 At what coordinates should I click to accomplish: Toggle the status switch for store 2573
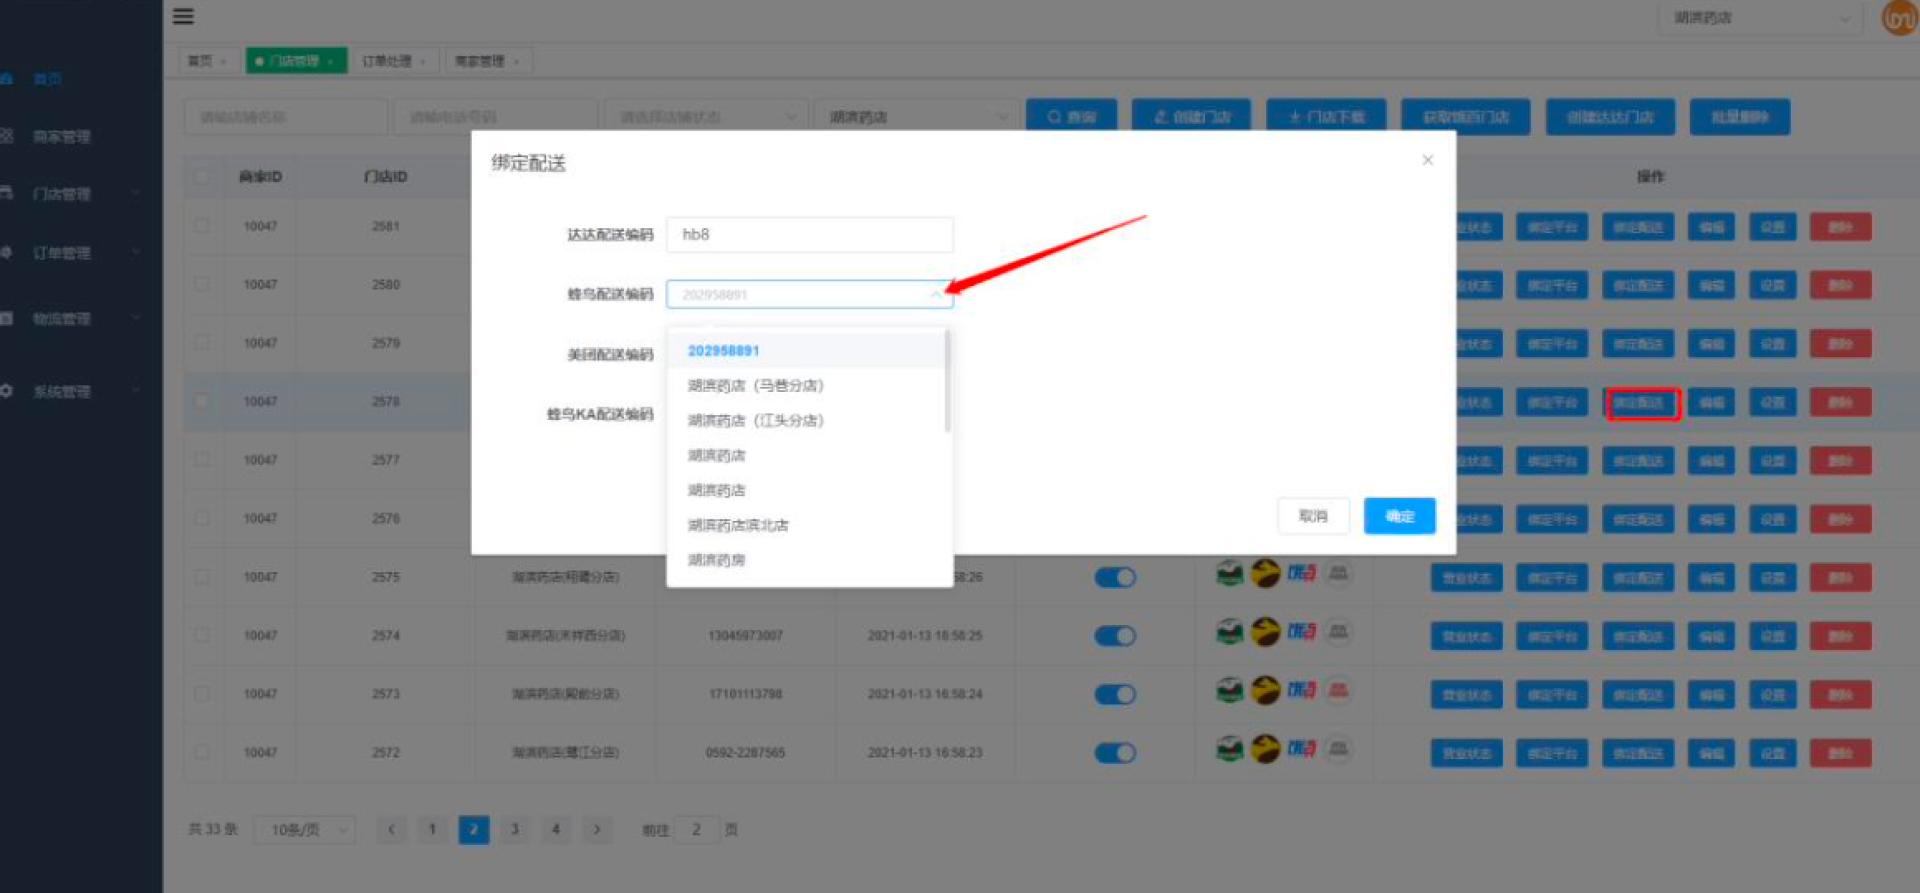(x=1114, y=694)
